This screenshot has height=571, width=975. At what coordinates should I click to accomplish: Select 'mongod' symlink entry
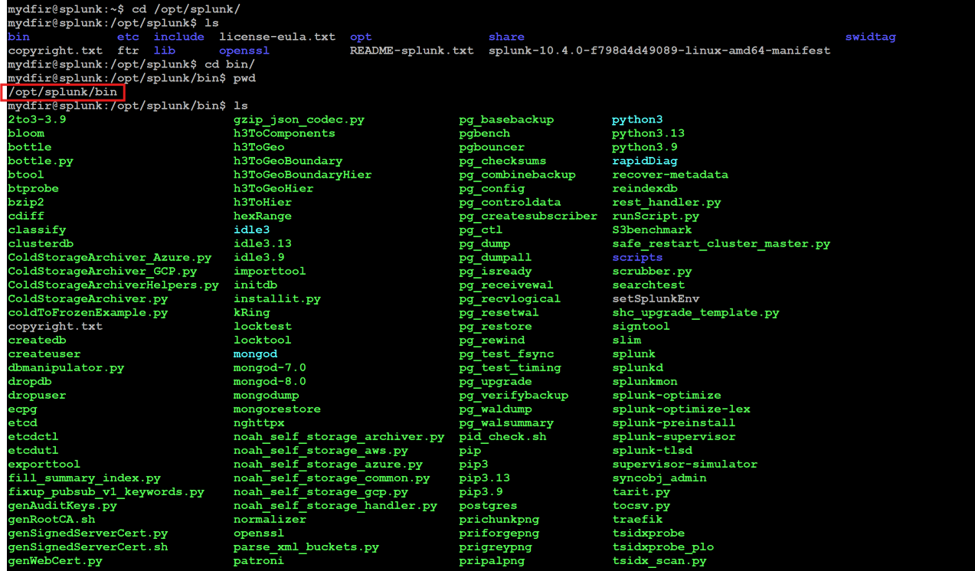point(256,354)
